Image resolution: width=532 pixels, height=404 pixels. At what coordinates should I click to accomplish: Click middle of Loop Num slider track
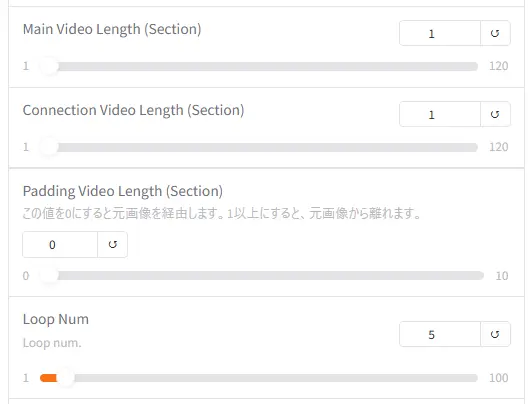click(x=259, y=378)
